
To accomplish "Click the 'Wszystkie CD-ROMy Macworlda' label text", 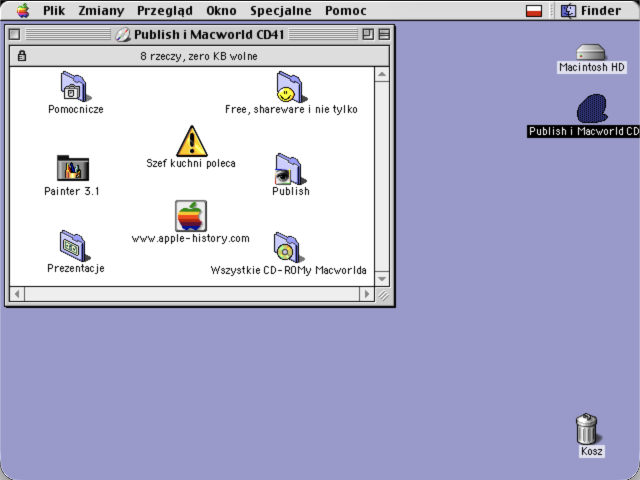I will pyautogui.click(x=289, y=270).
